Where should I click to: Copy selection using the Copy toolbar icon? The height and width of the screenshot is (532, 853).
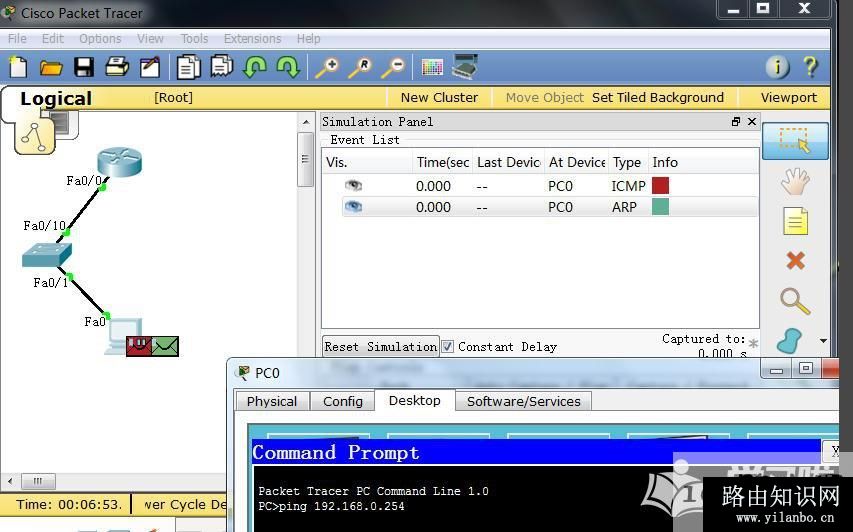coord(188,67)
